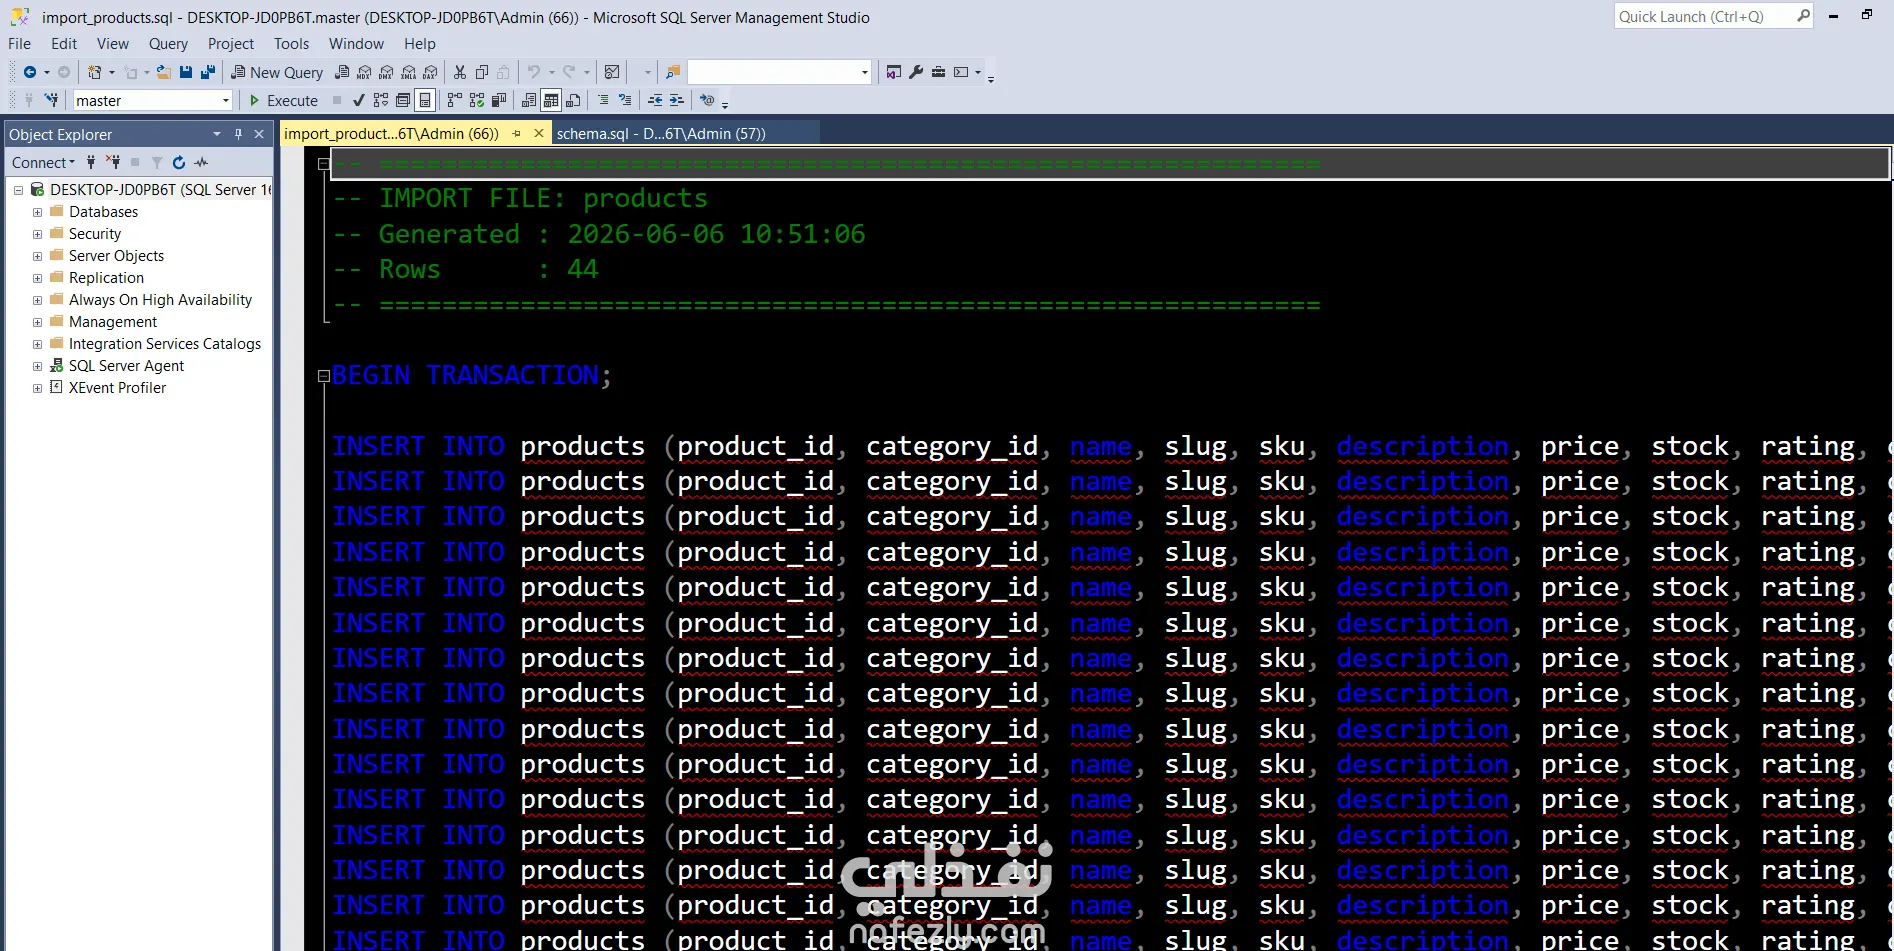
Task: Click the Copy icon in toolbar
Action: (x=482, y=72)
